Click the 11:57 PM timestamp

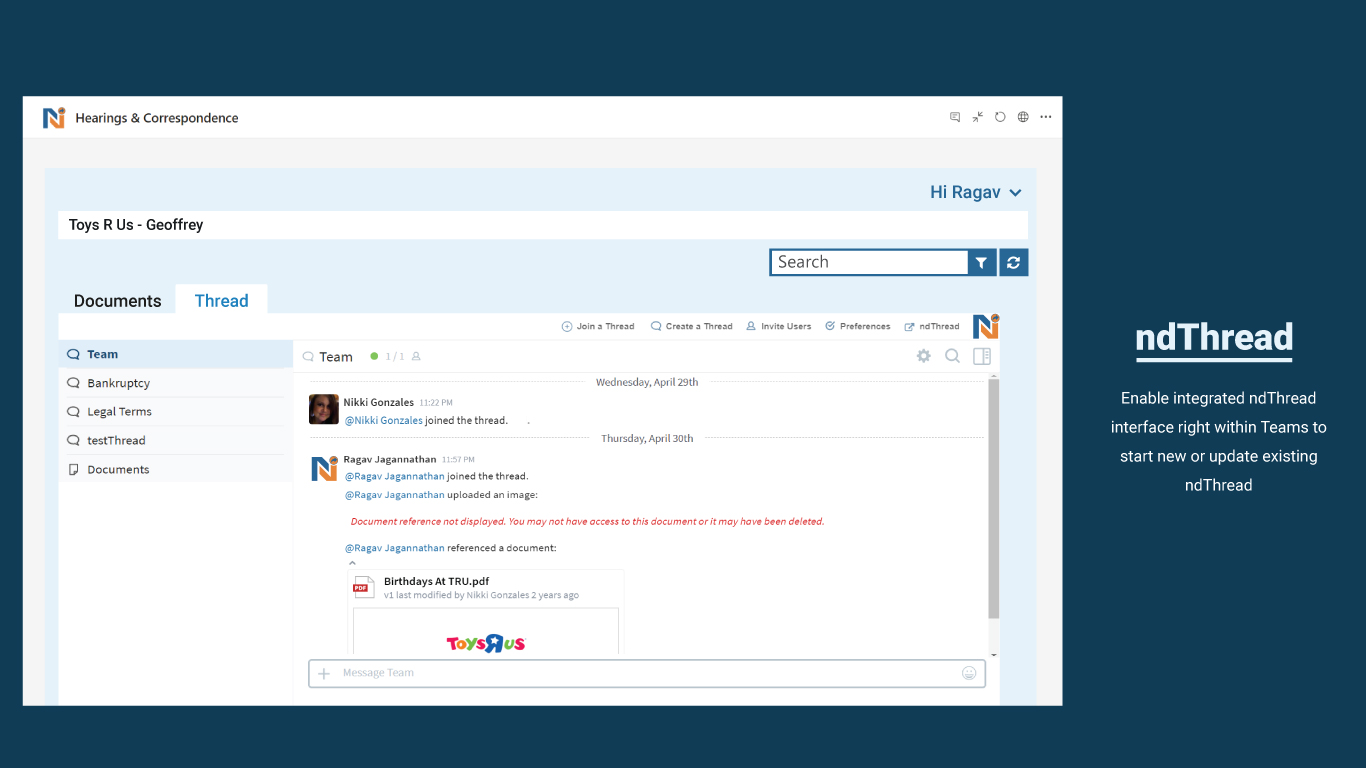pos(458,460)
